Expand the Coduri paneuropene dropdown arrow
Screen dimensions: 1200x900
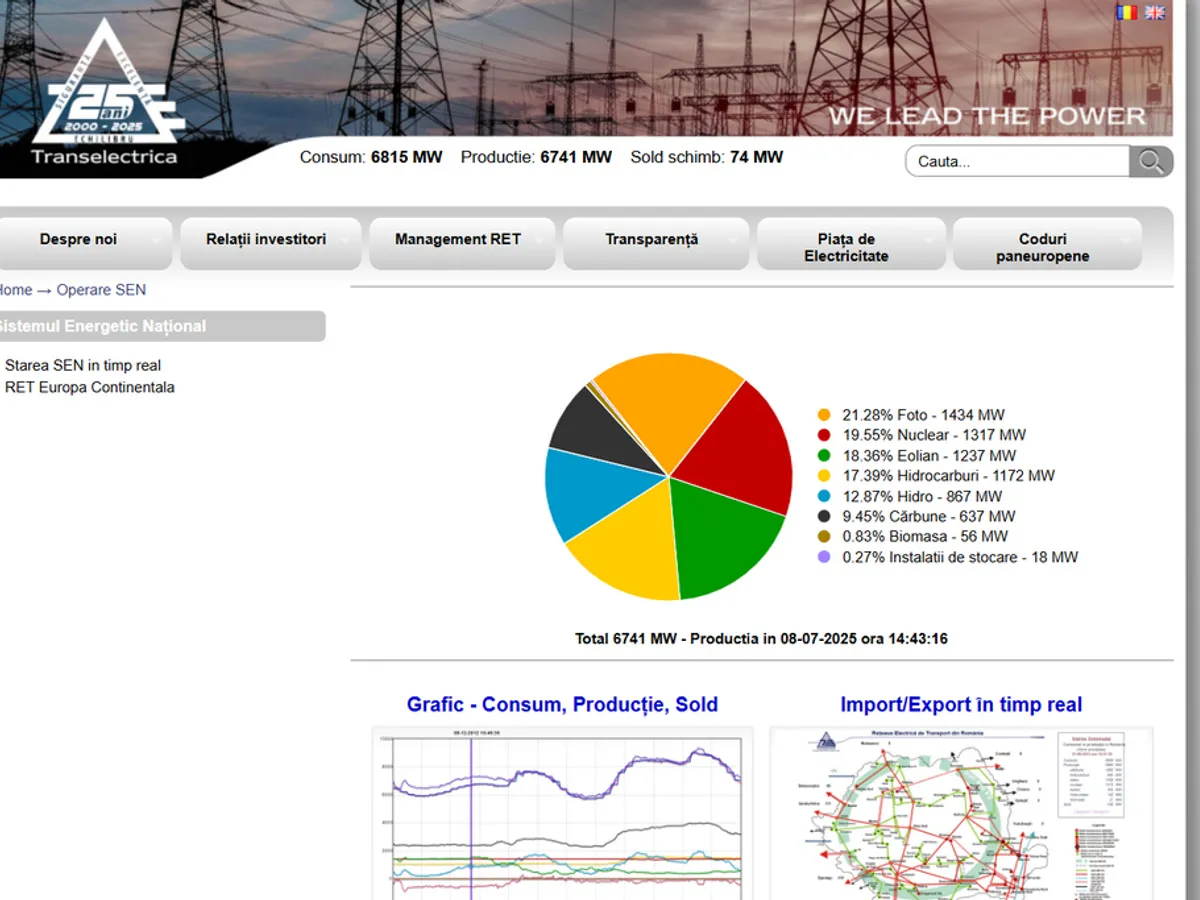tap(1127, 240)
